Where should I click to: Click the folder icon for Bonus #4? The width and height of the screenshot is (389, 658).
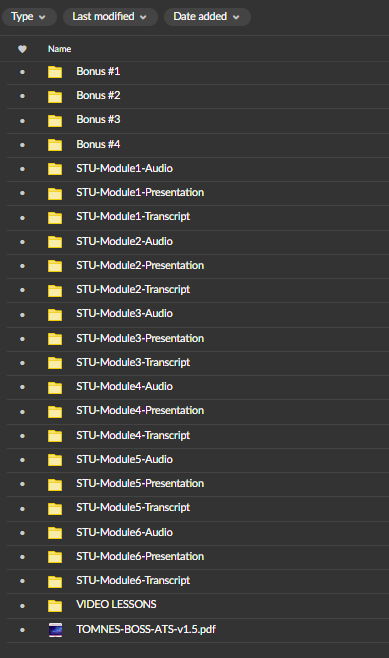pos(55,145)
